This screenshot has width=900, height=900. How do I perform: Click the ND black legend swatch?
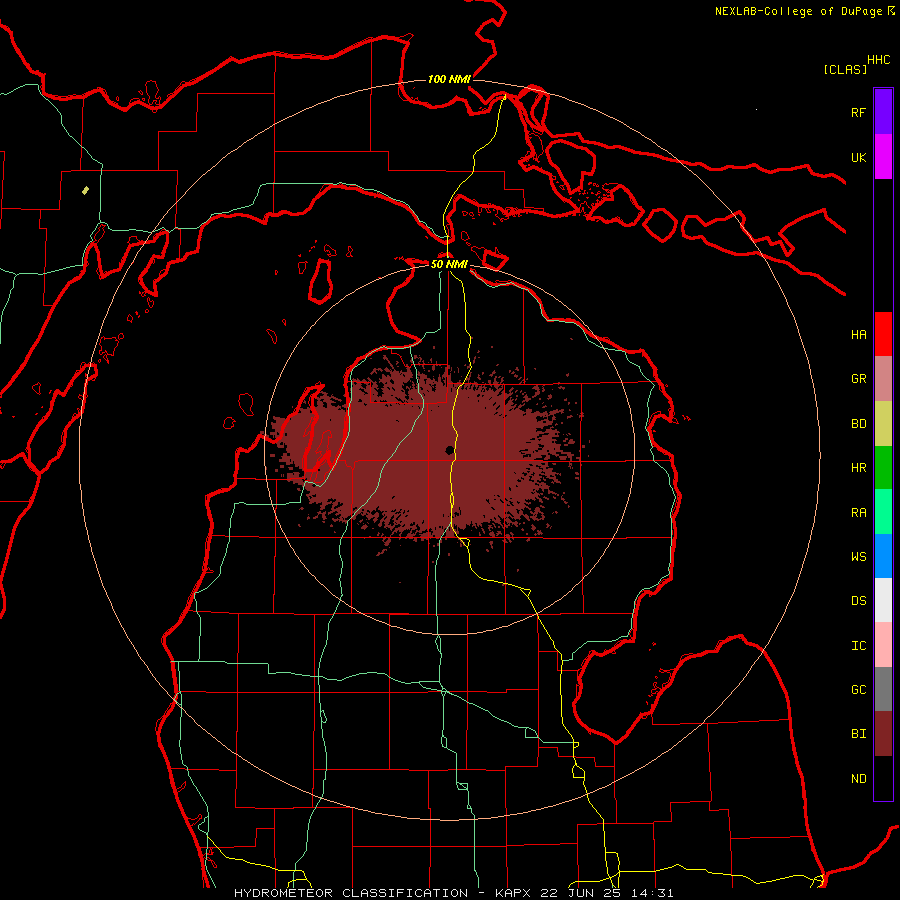tap(883, 778)
